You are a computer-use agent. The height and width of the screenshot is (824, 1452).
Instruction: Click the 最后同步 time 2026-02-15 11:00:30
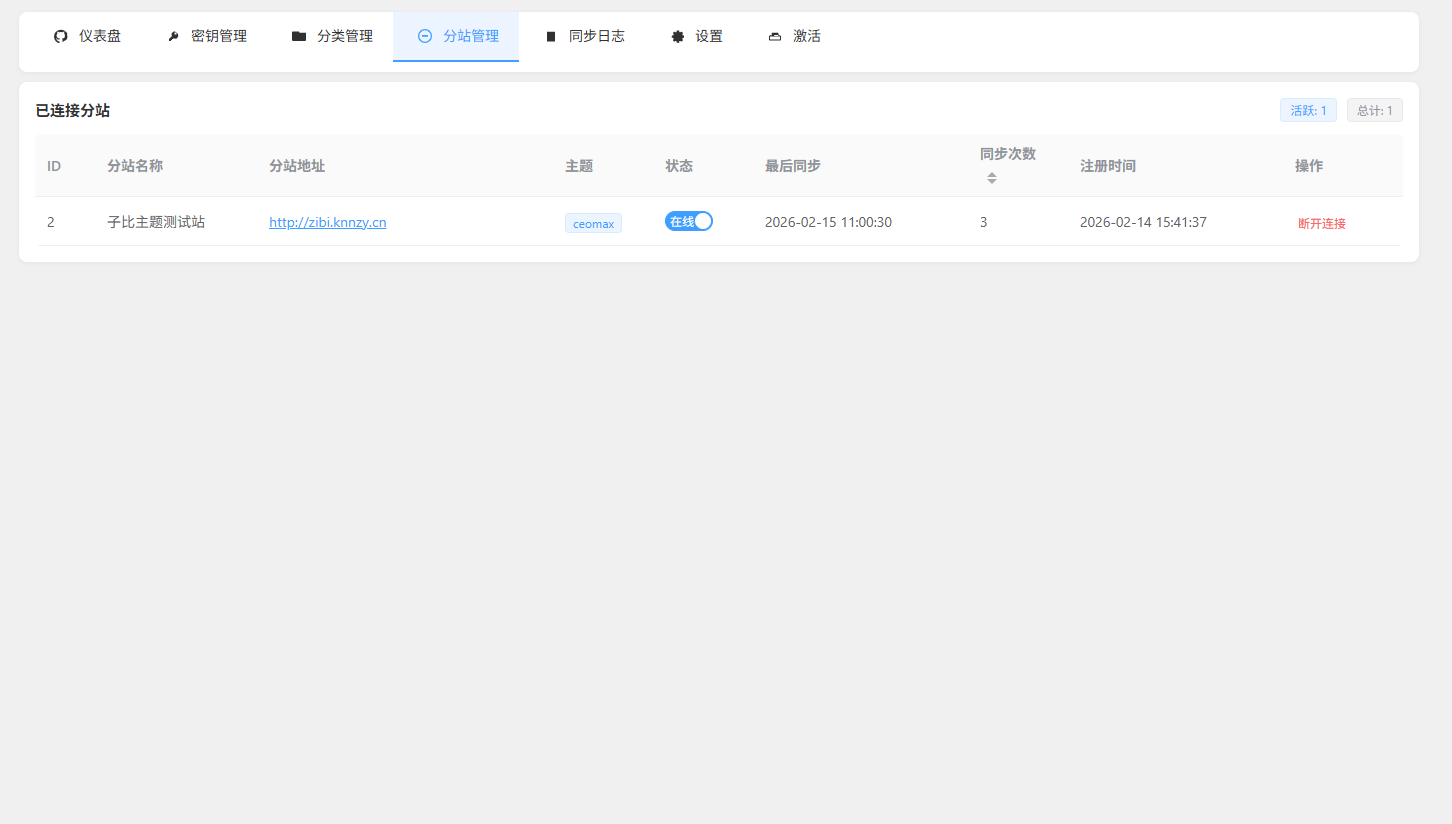[828, 222]
